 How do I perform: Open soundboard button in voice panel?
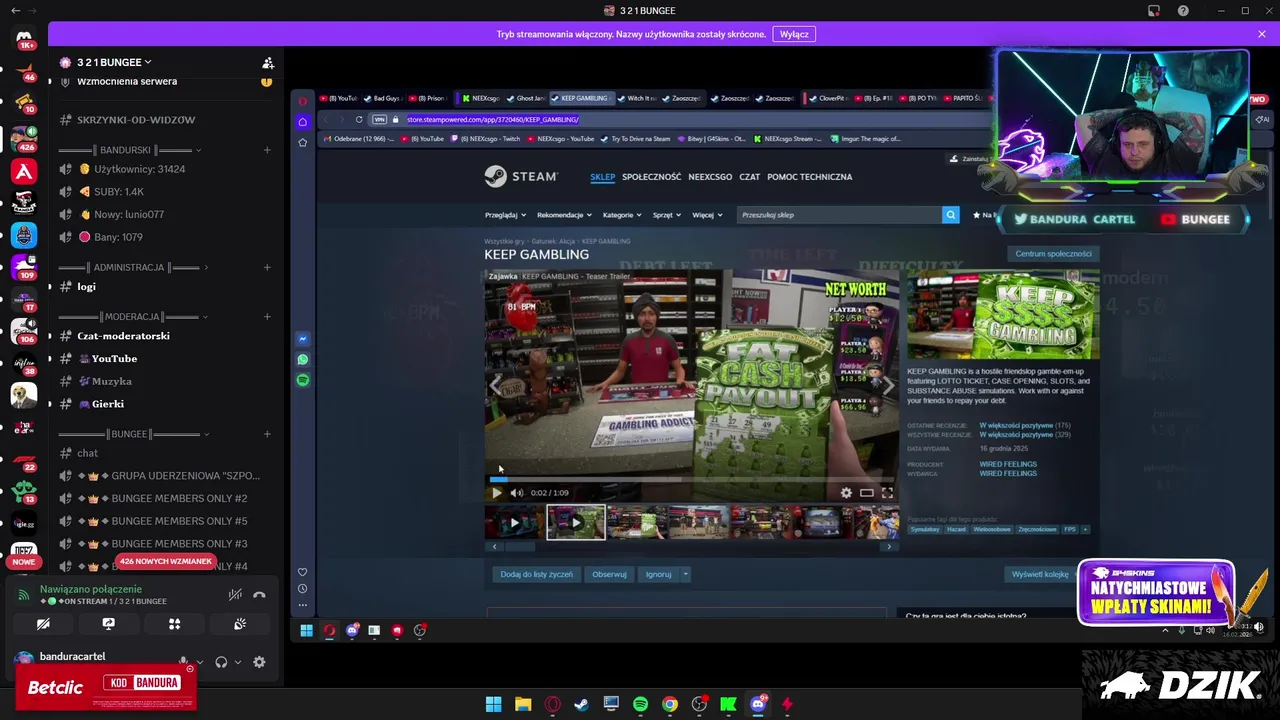240,624
